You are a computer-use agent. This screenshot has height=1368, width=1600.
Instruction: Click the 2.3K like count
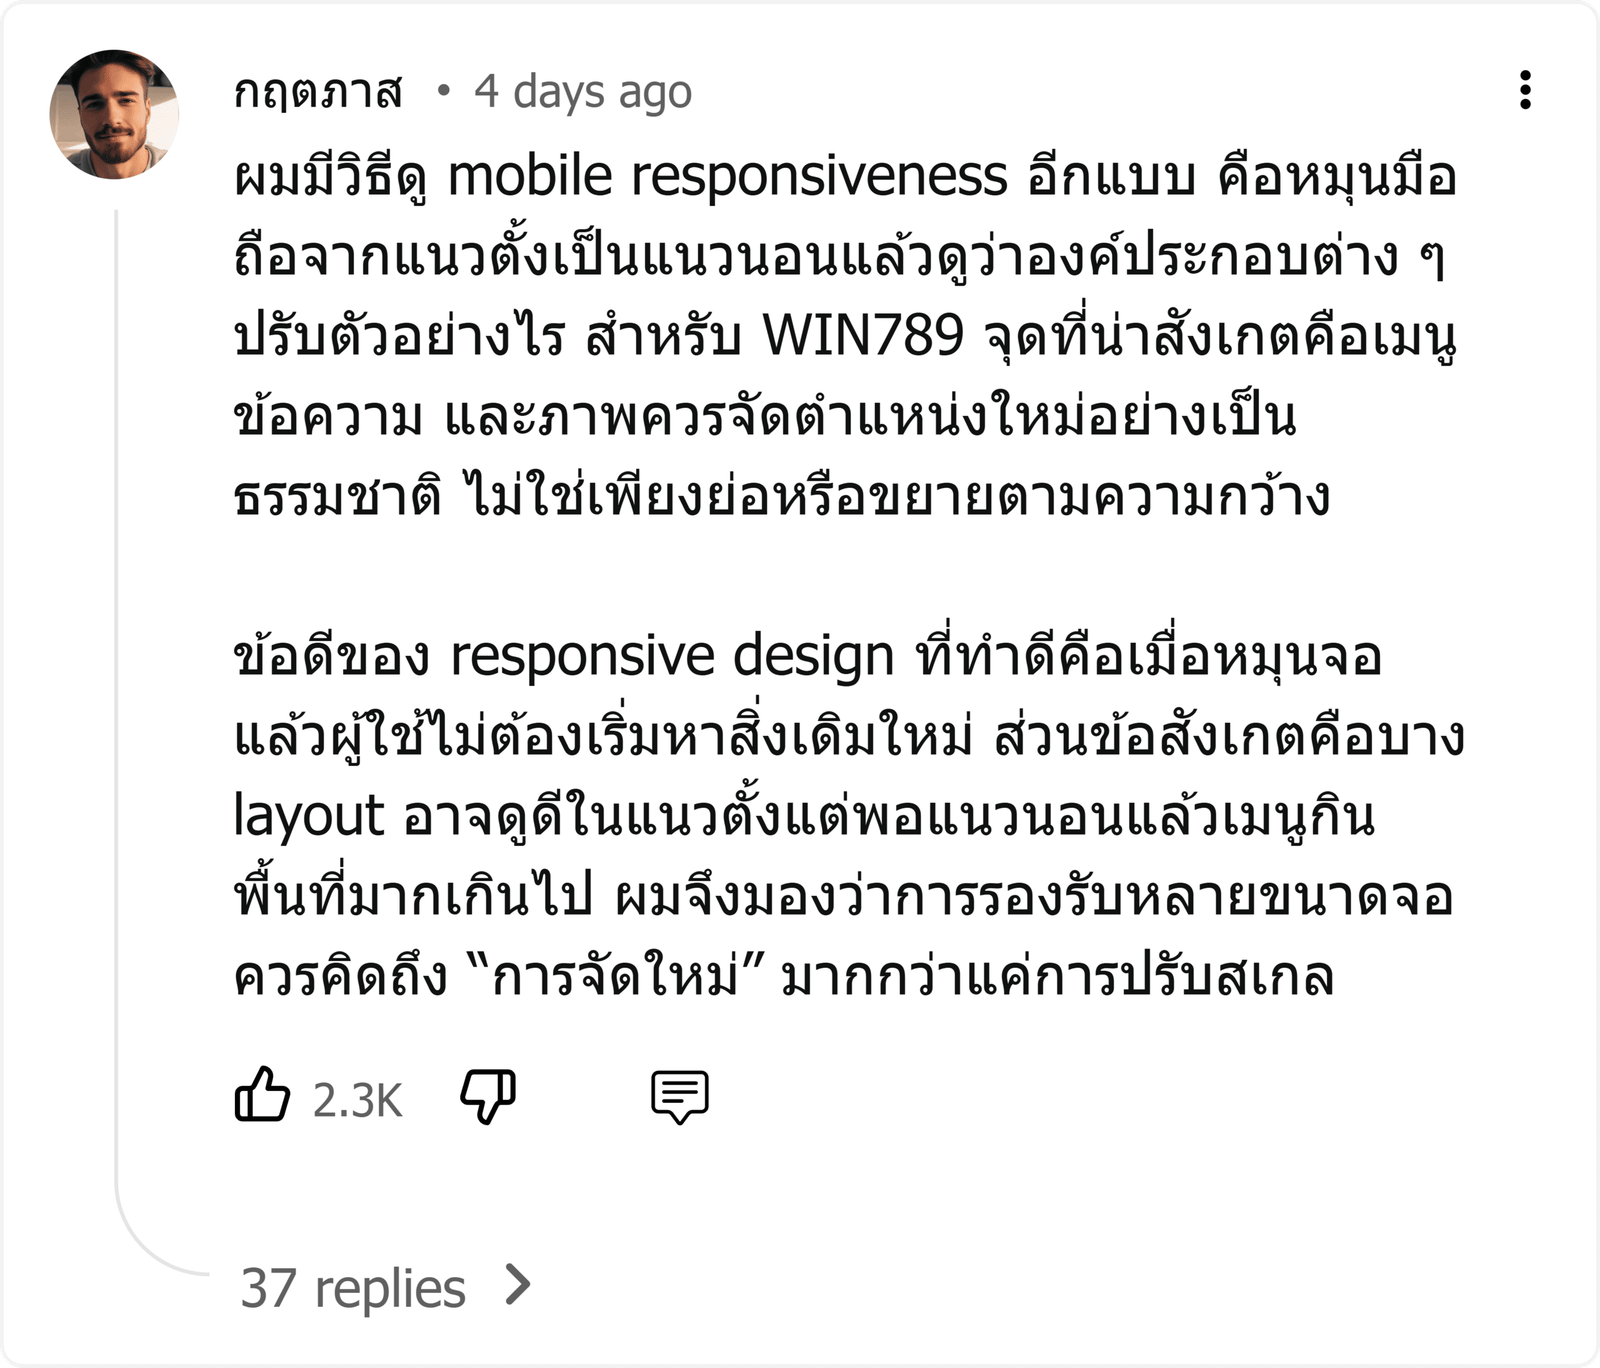pyautogui.click(x=357, y=1100)
